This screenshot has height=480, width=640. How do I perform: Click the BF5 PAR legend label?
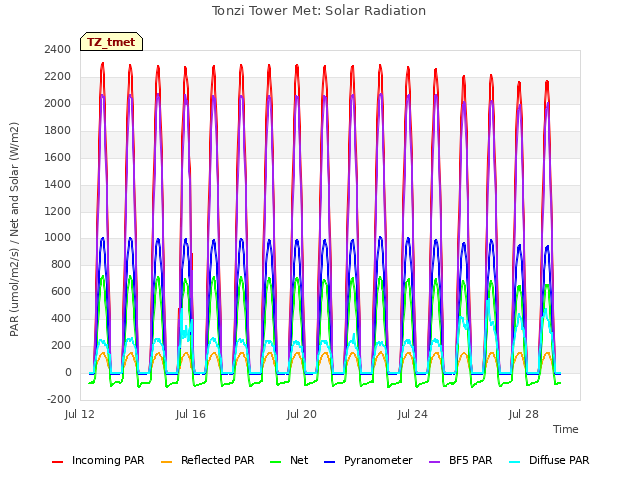(x=471, y=460)
